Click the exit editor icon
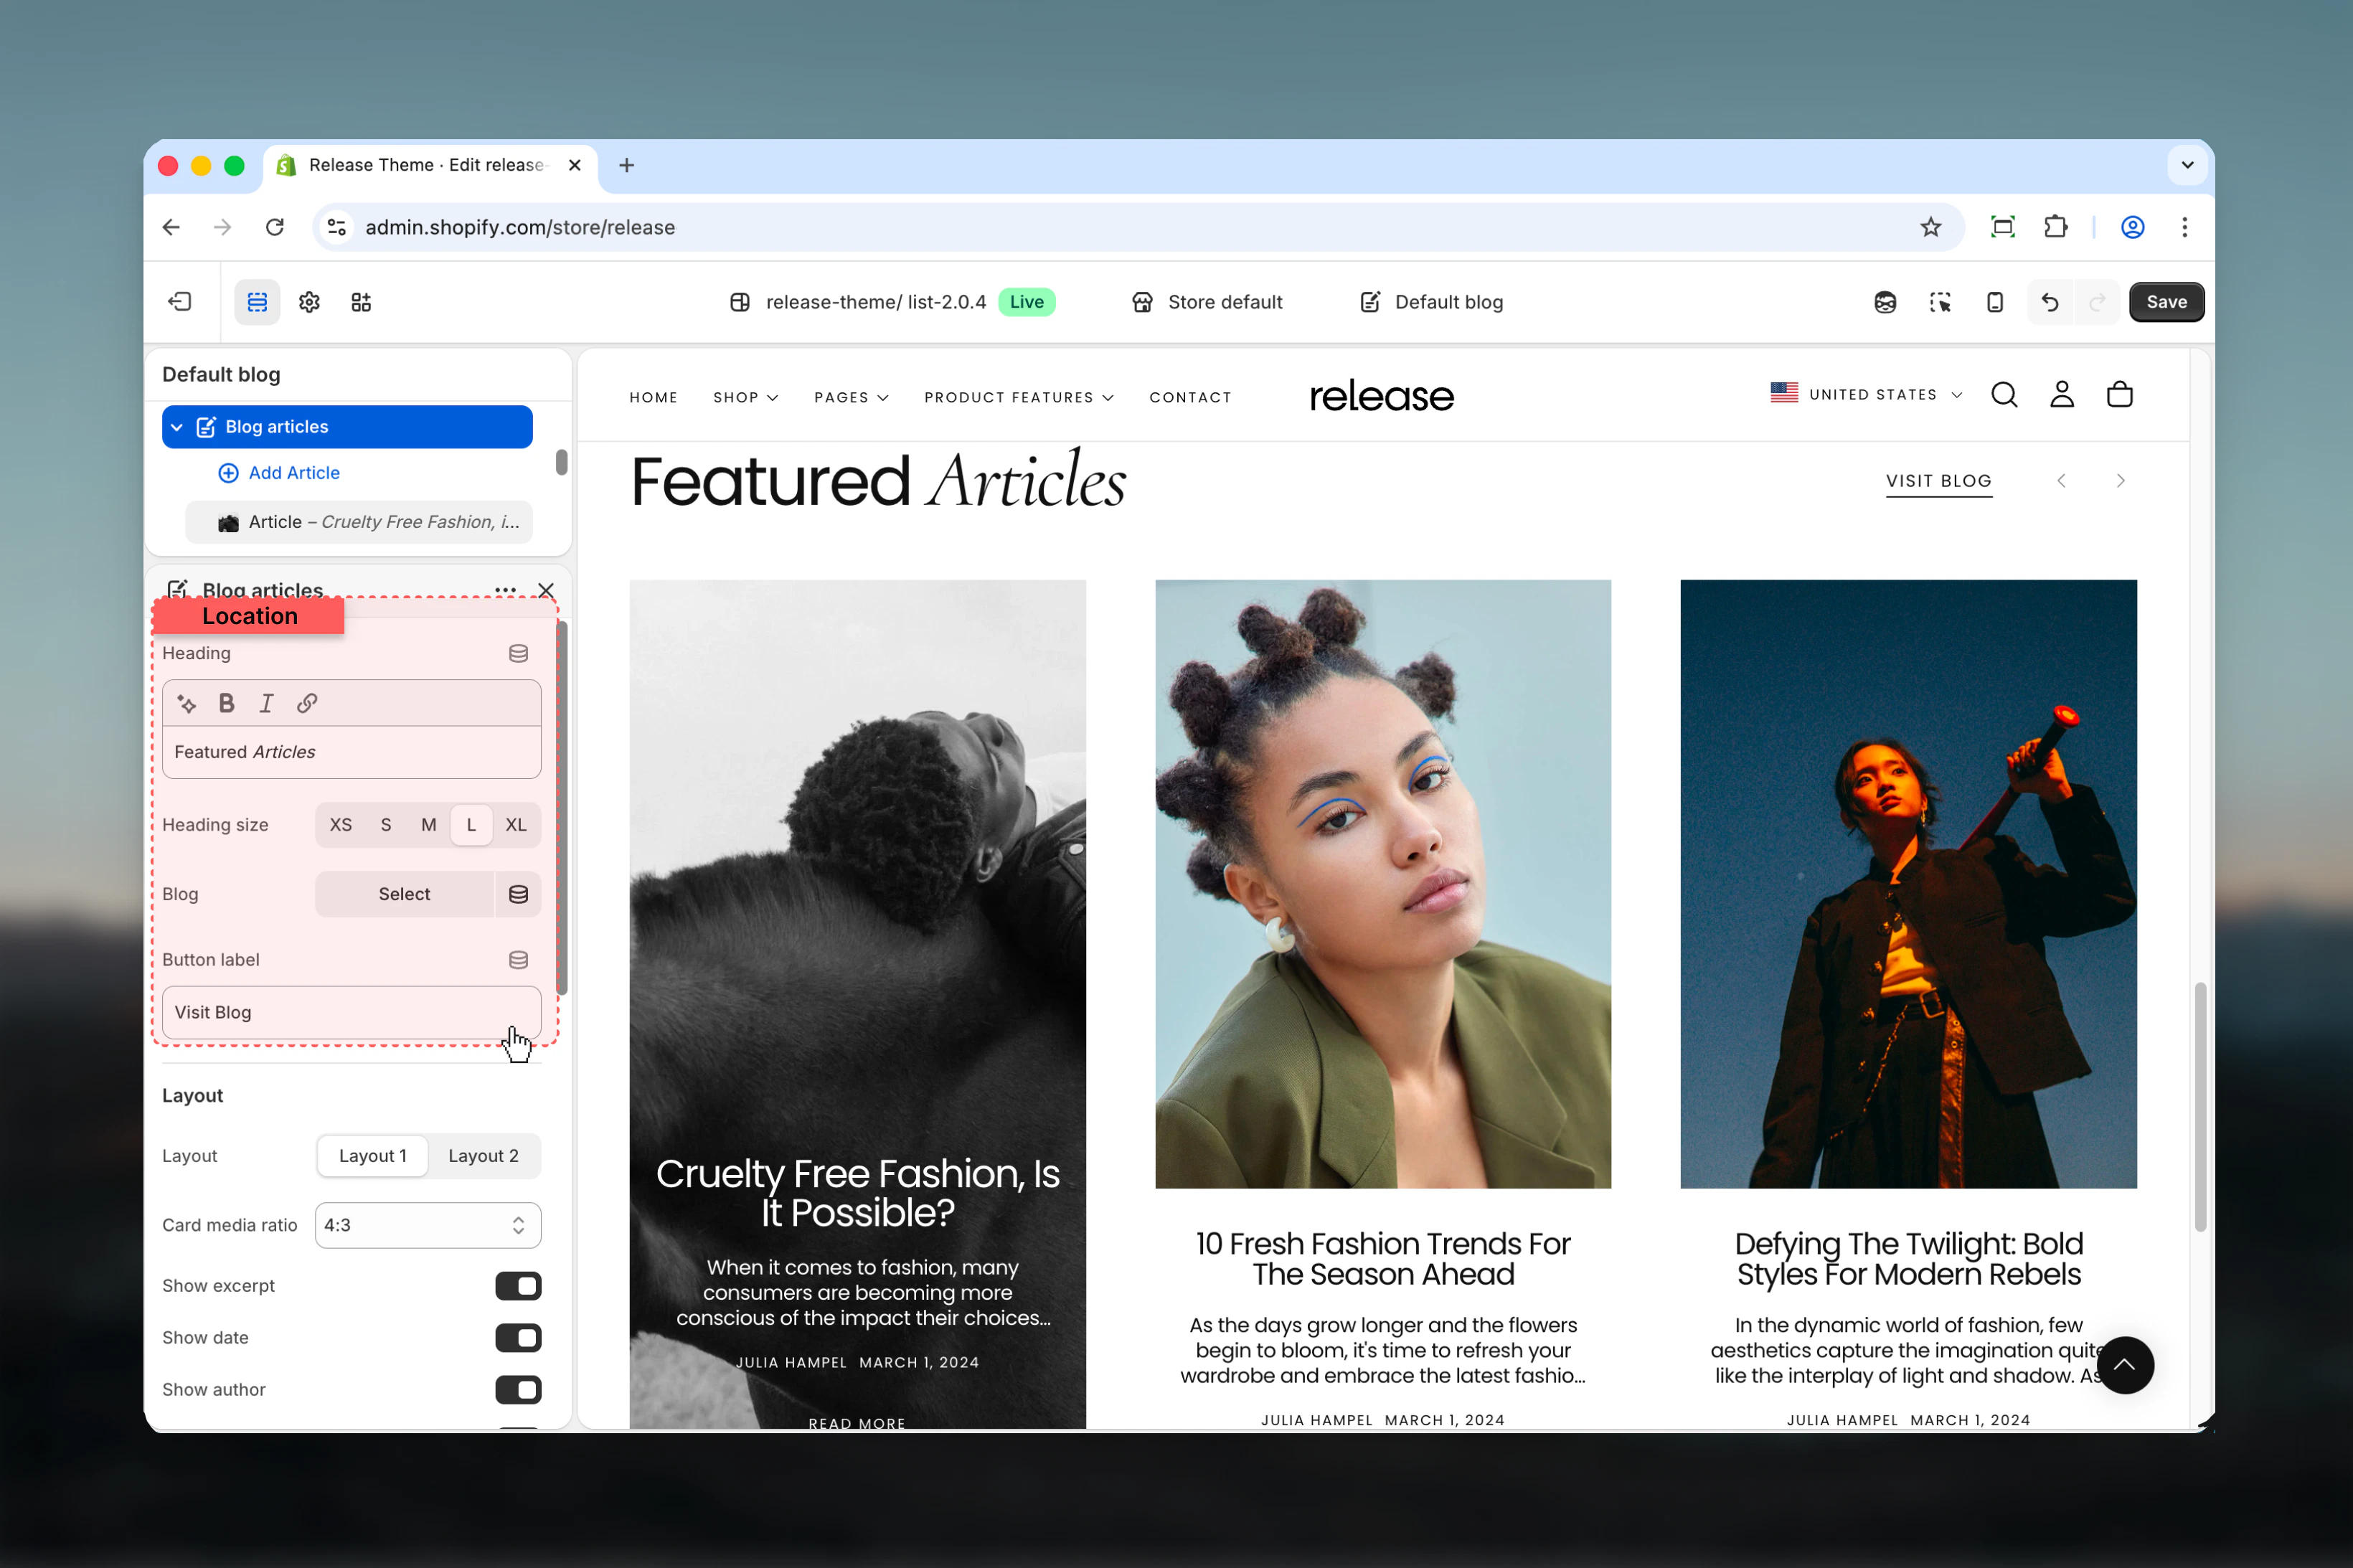Screen dimensions: 2353x1568 tap(180, 302)
